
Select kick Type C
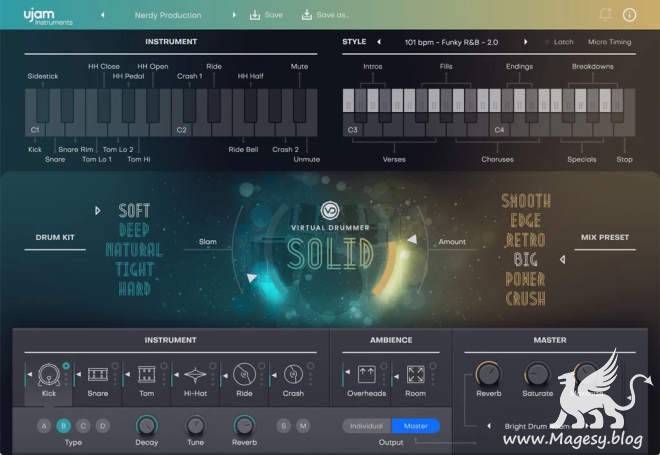[83, 426]
